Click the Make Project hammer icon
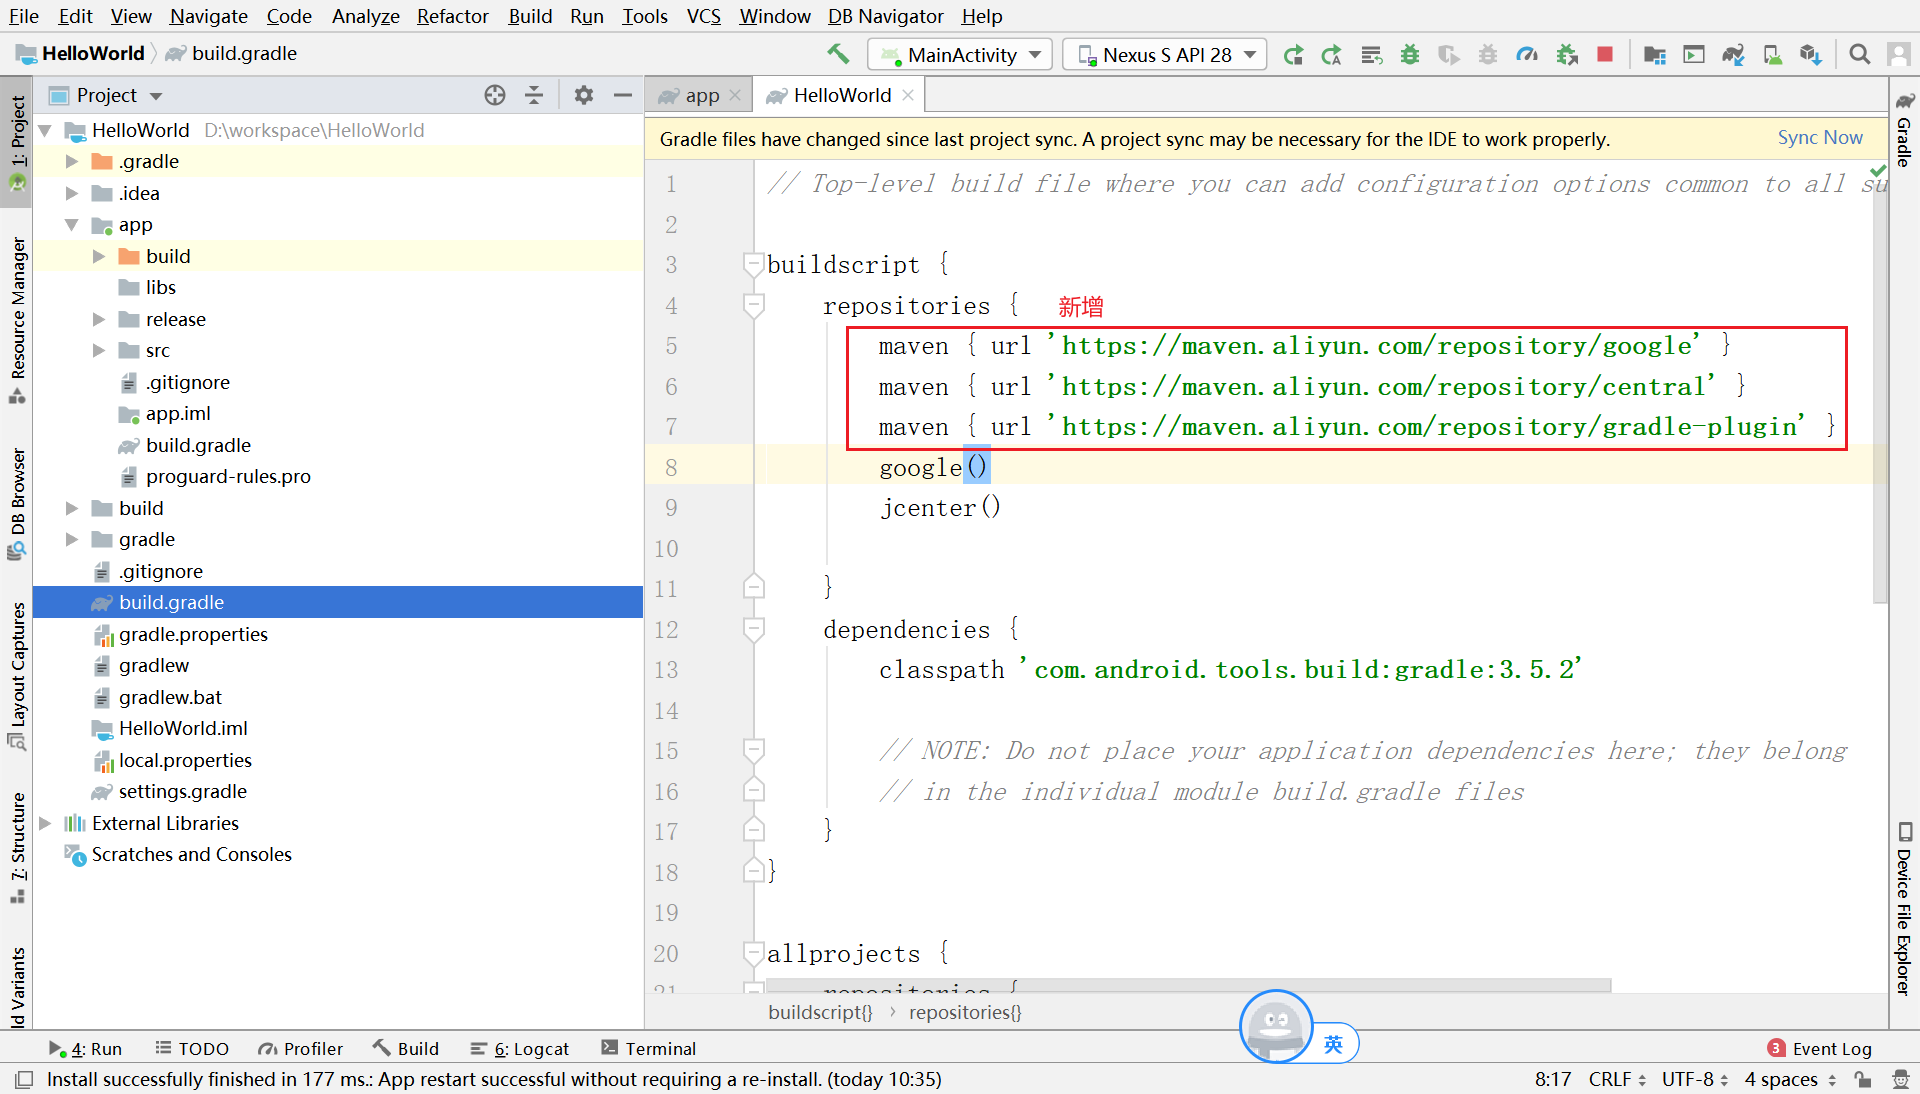 pyautogui.click(x=838, y=54)
